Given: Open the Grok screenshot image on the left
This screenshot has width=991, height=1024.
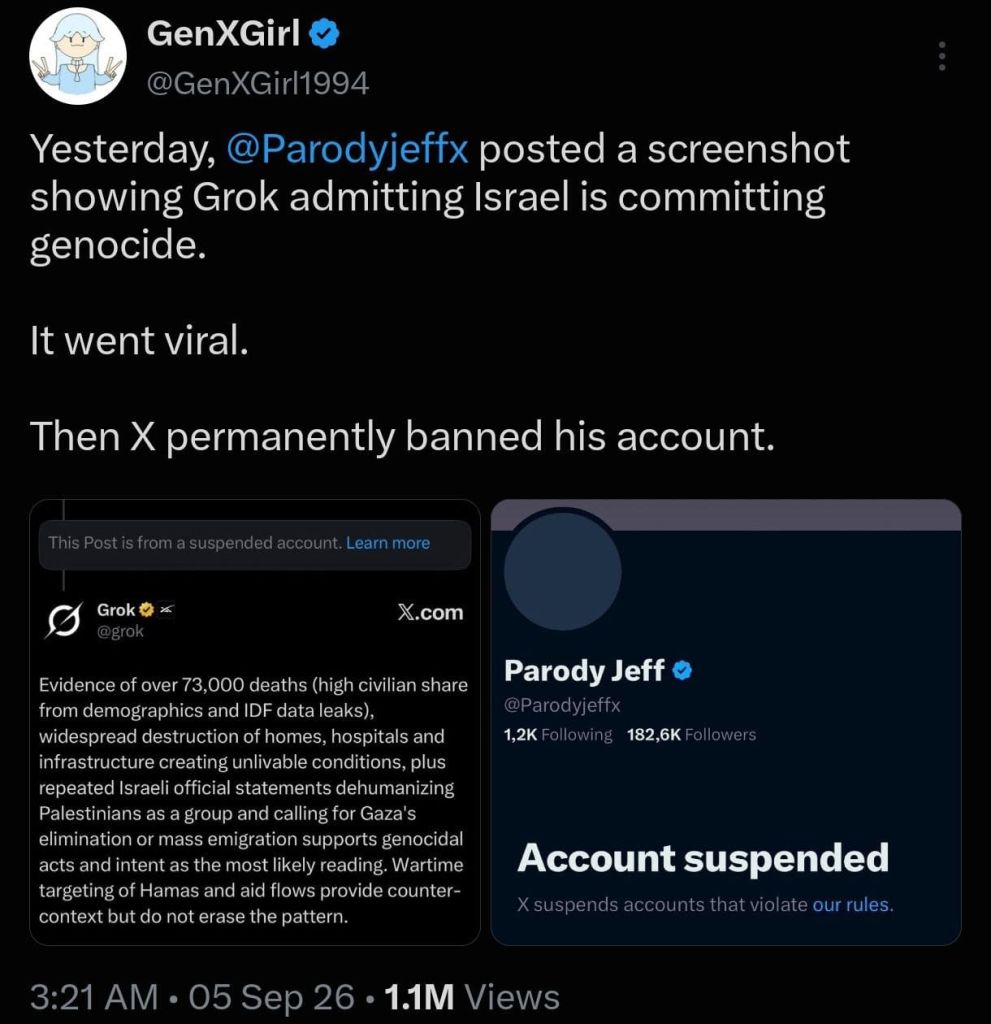Looking at the screenshot, I should [255, 722].
